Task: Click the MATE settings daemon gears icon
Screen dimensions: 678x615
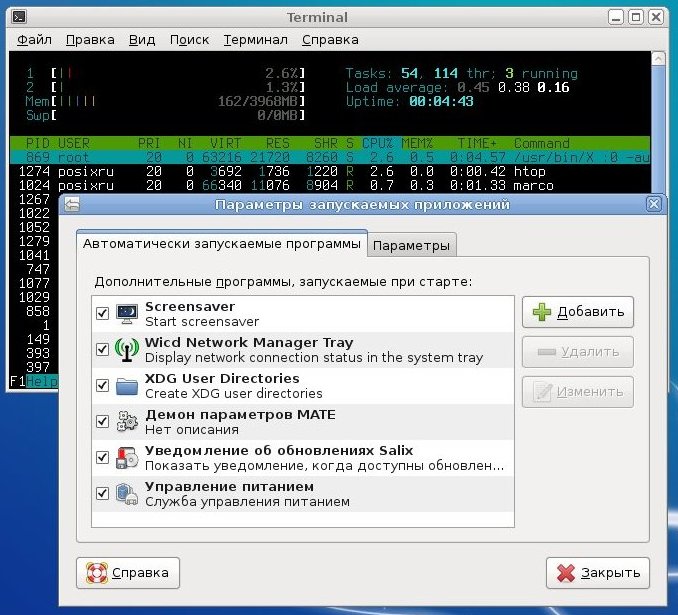Action: click(x=127, y=422)
